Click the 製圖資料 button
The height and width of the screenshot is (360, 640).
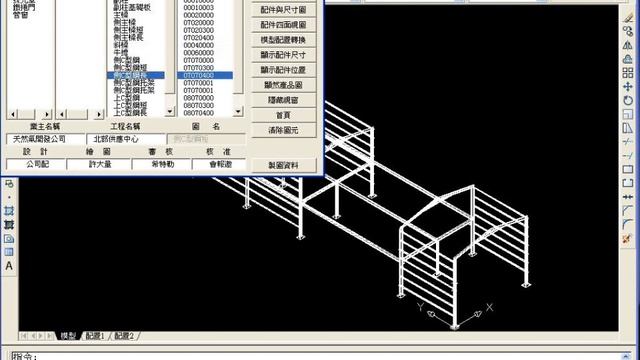(284, 165)
